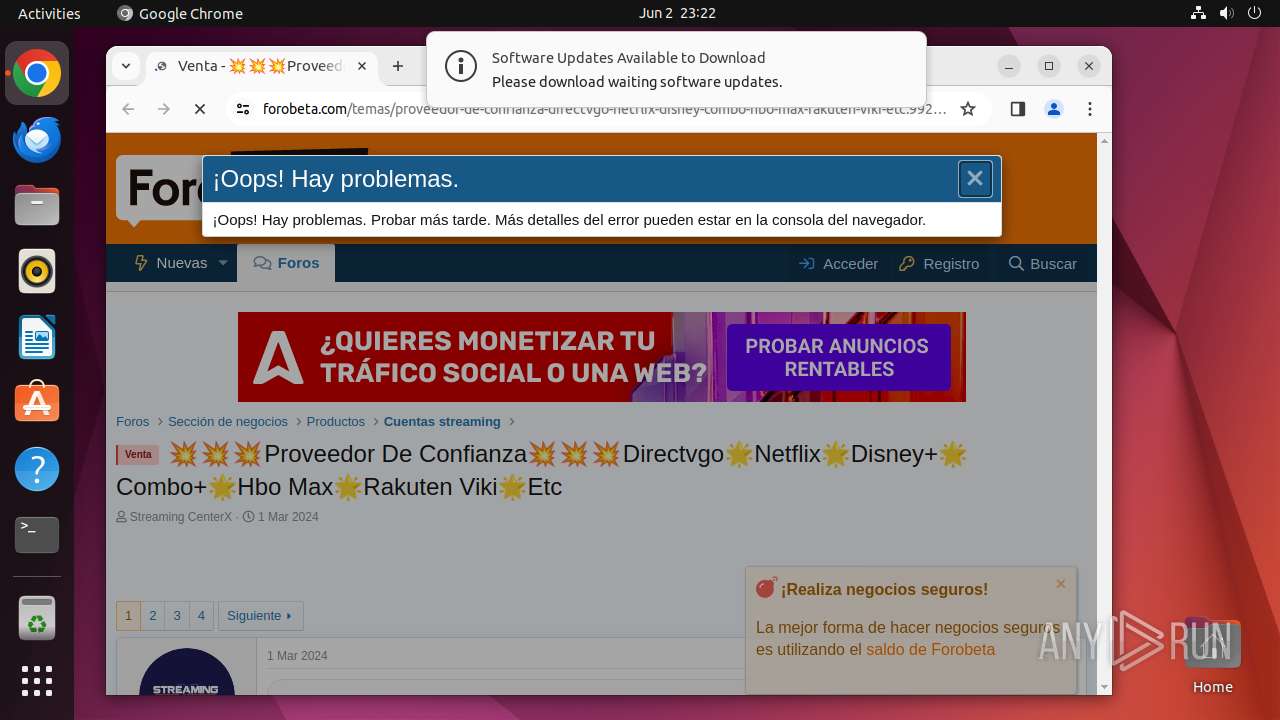Click Foros breadcrumb link
This screenshot has height=720, width=1280.
pyautogui.click(x=133, y=422)
